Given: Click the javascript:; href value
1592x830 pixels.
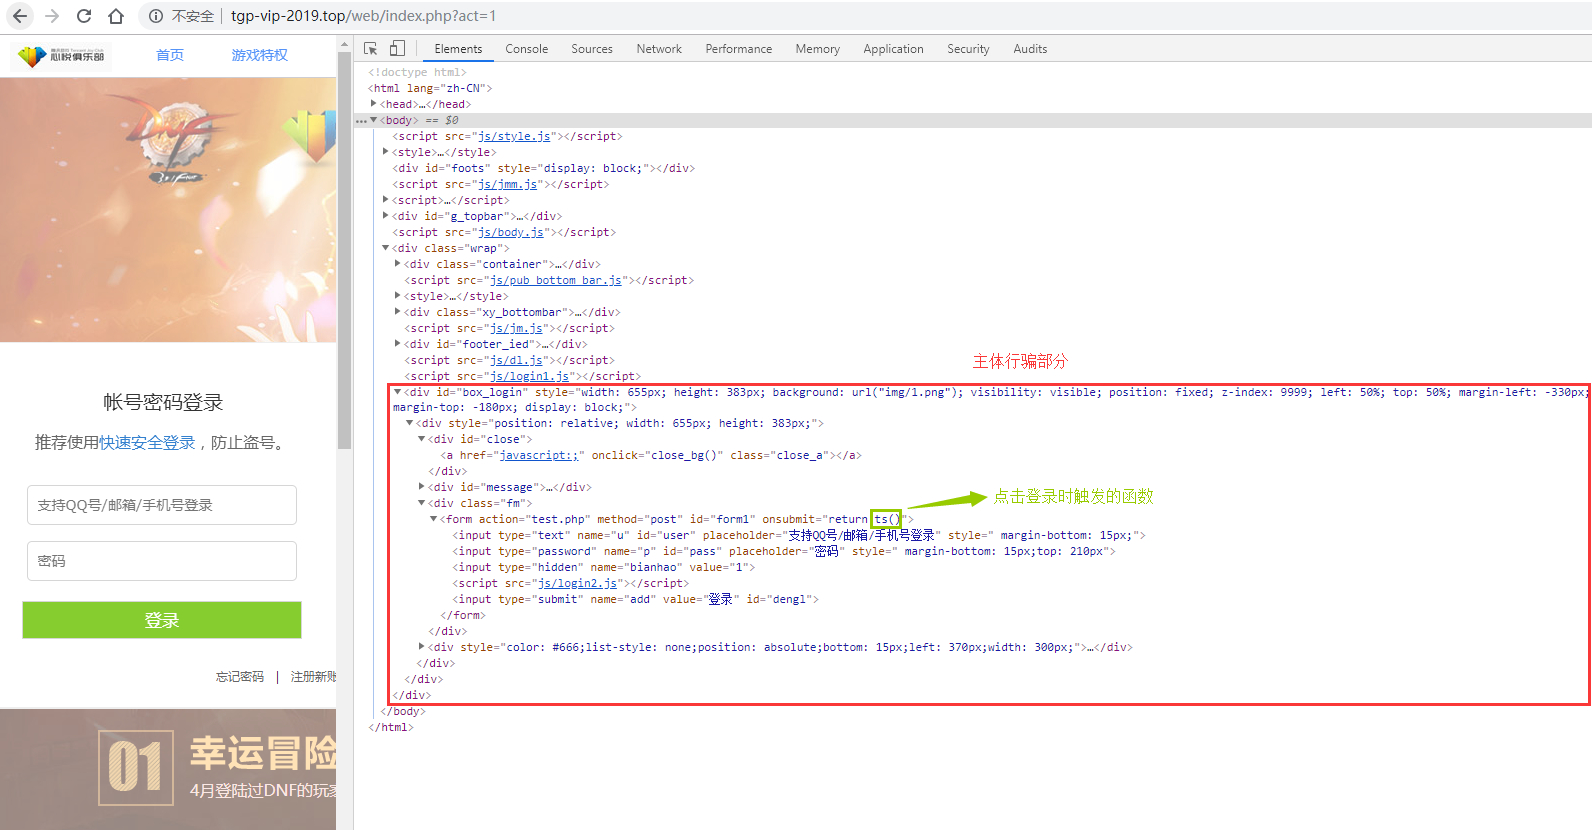Looking at the screenshot, I should point(539,455).
